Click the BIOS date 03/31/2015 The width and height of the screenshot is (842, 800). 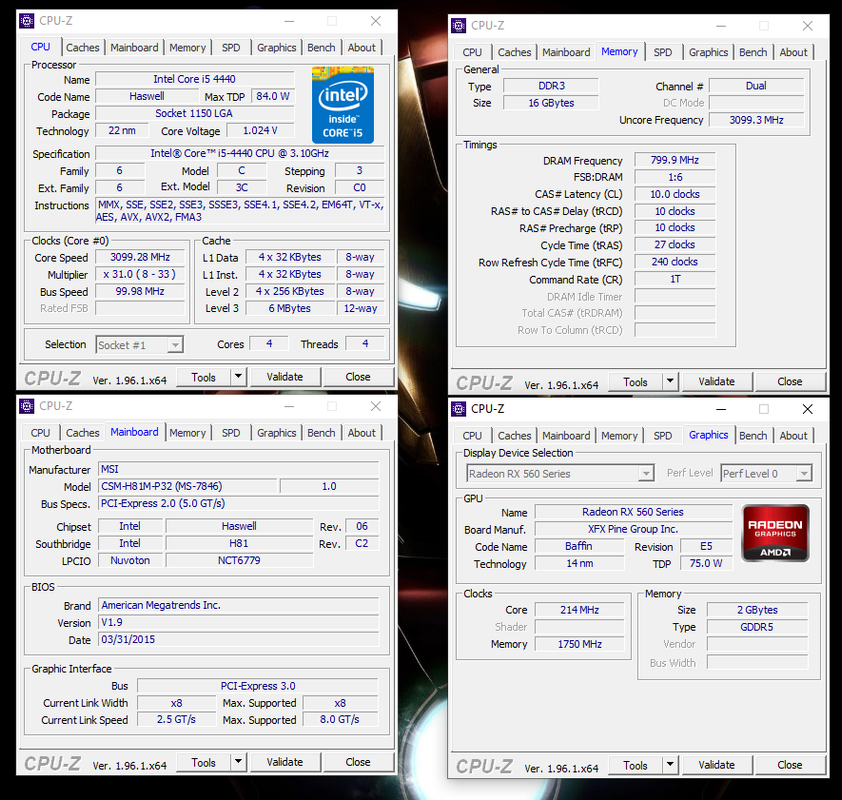point(238,639)
